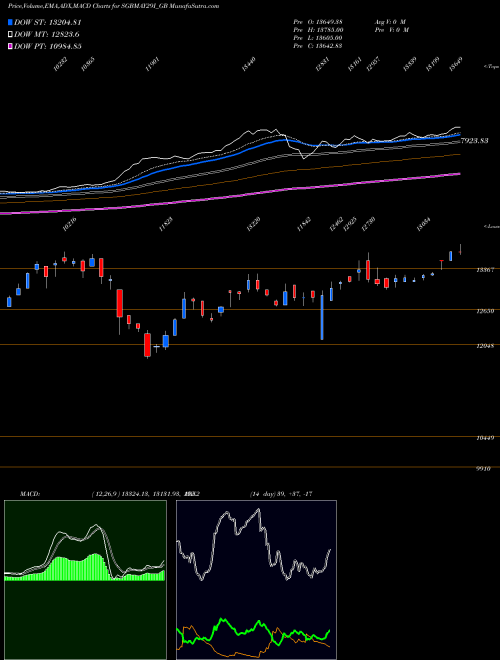Click the blue DOW ST legend square
This screenshot has width=500, height=660.
pyautogui.click(x=10, y=22)
